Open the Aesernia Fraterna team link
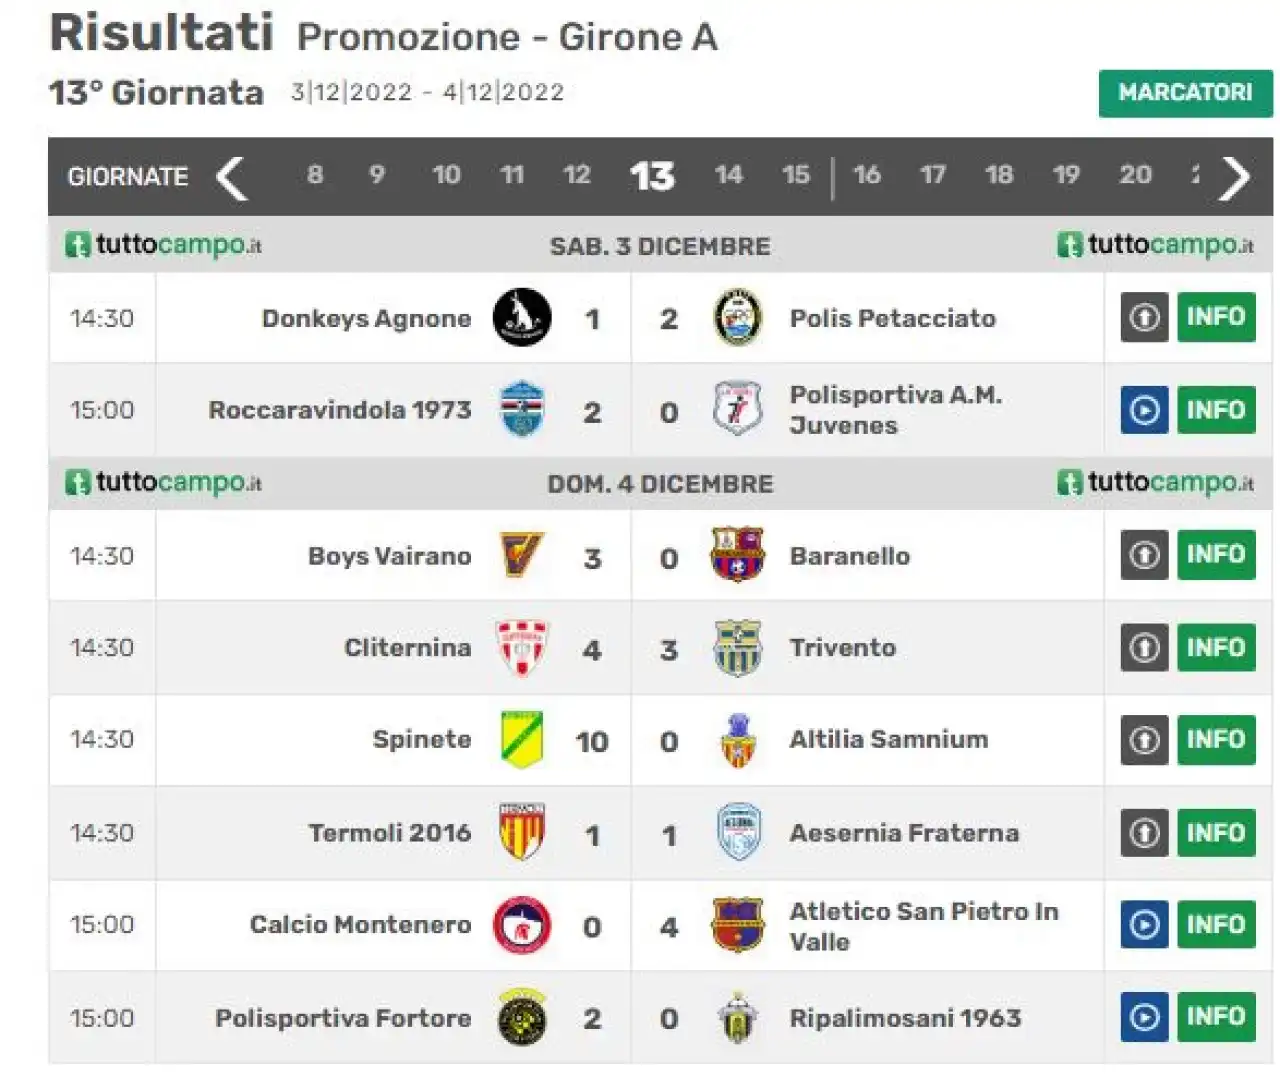This screenshot has height=1077, width=1280. [904, 833]
